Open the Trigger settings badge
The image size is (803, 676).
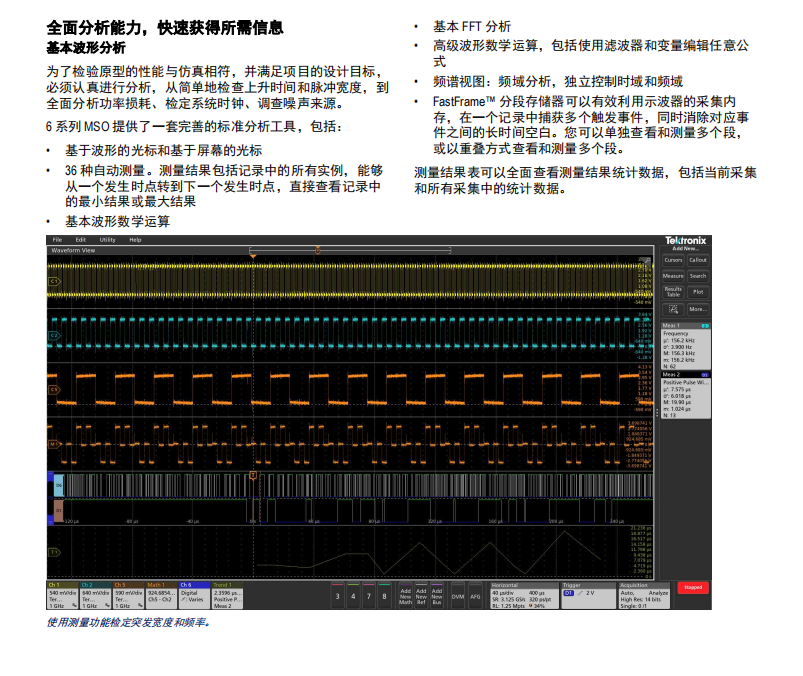point(588,596)
